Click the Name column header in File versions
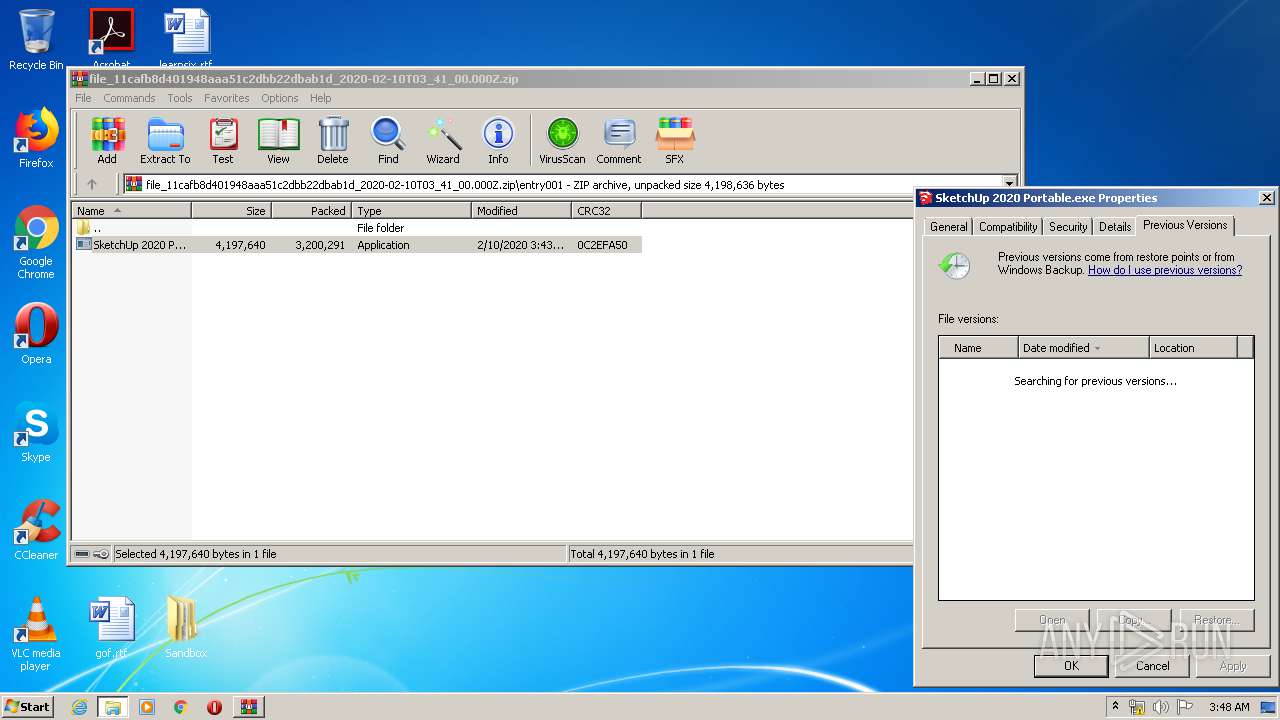Image resolution: width=1280 pixels, height=720 pixels. (978, 348)
